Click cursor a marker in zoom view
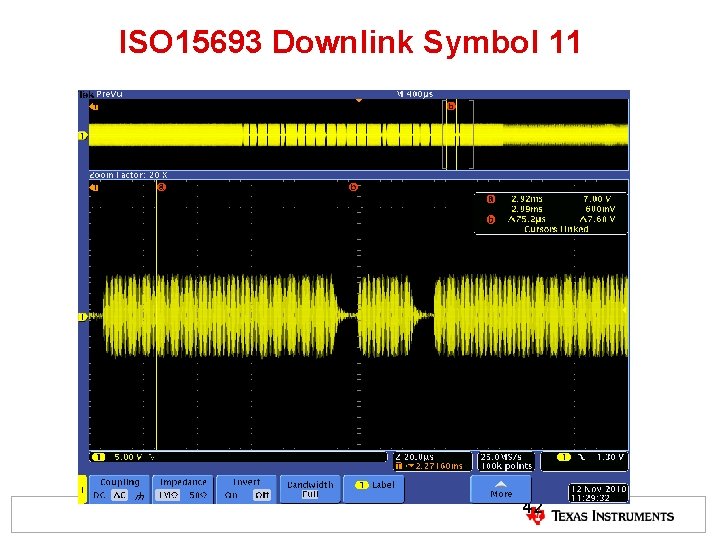 (x=161, y=187)
